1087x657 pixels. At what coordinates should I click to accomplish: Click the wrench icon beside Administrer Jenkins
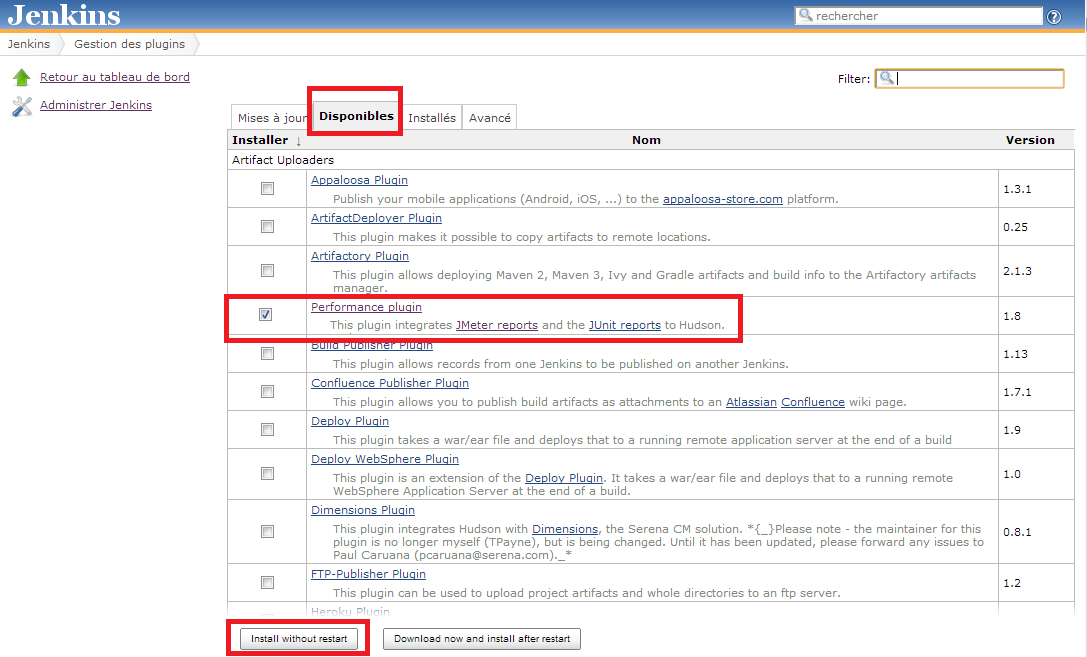[21, 104]
